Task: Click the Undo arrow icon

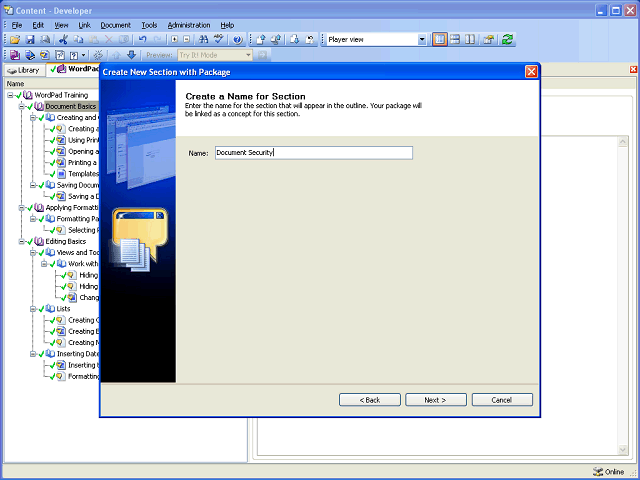Action: tap(142, 40)
